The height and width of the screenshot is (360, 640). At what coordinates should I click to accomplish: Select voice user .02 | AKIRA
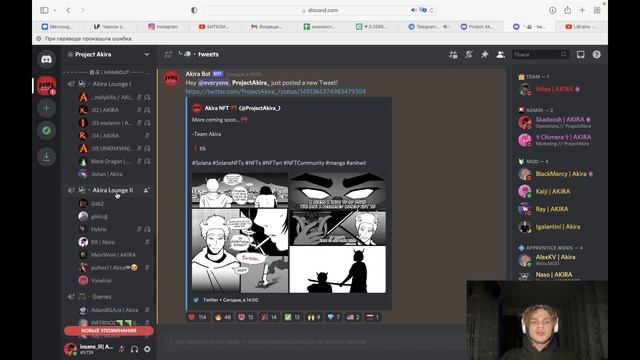113,110
